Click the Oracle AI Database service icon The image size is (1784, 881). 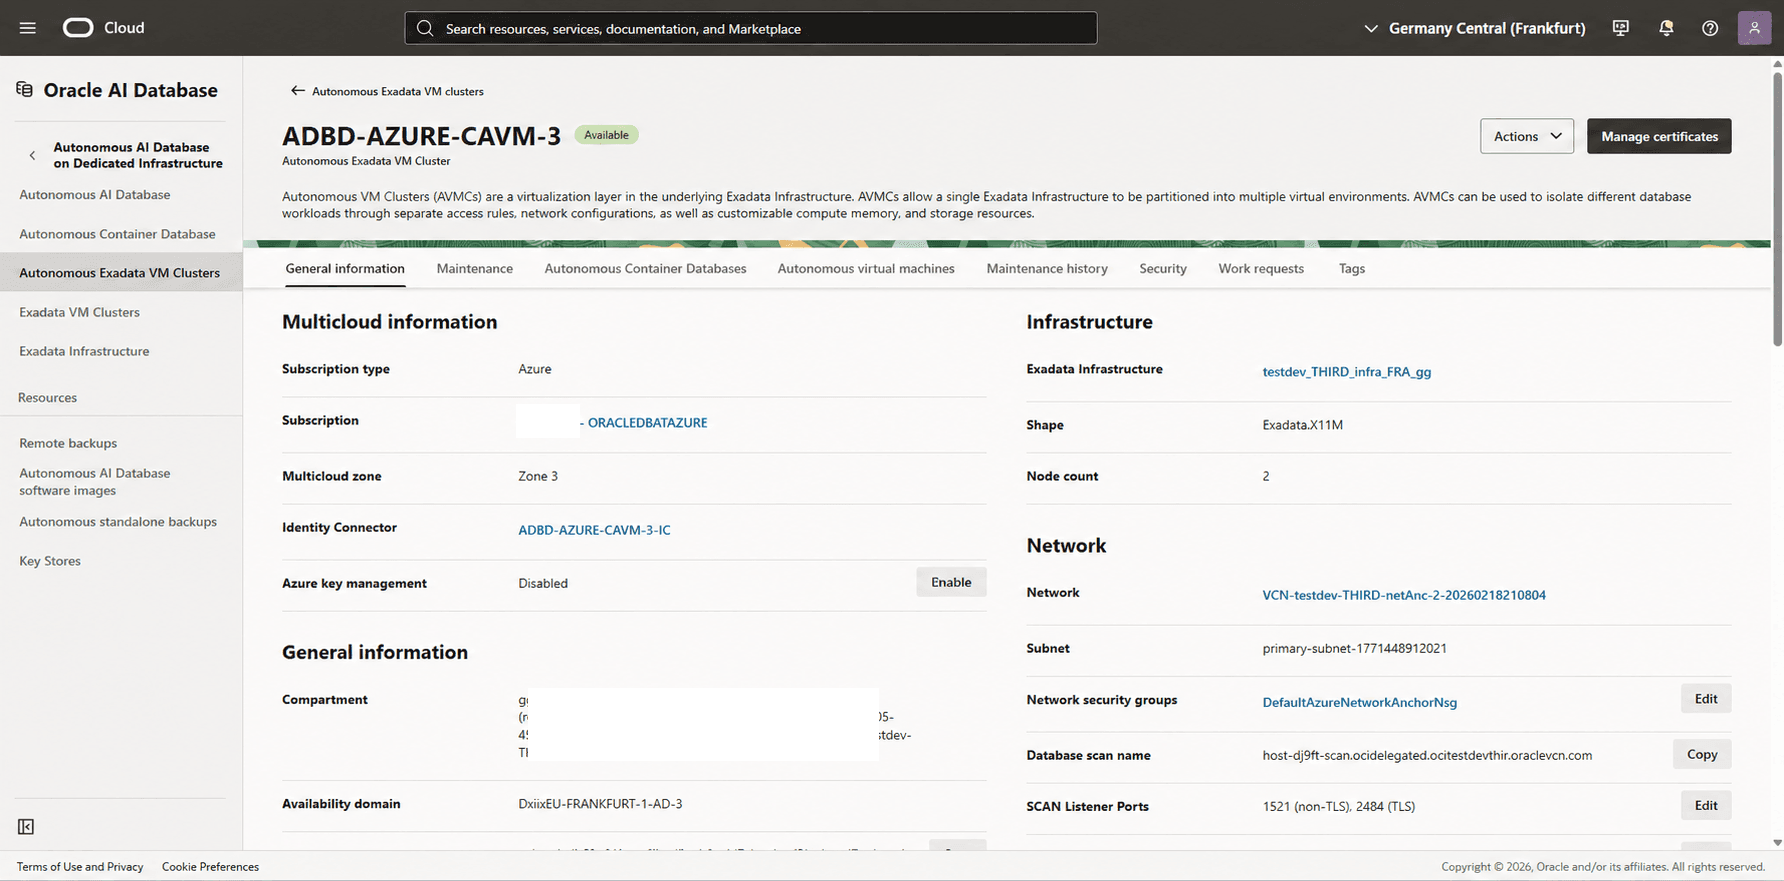[x=25, y=90]
